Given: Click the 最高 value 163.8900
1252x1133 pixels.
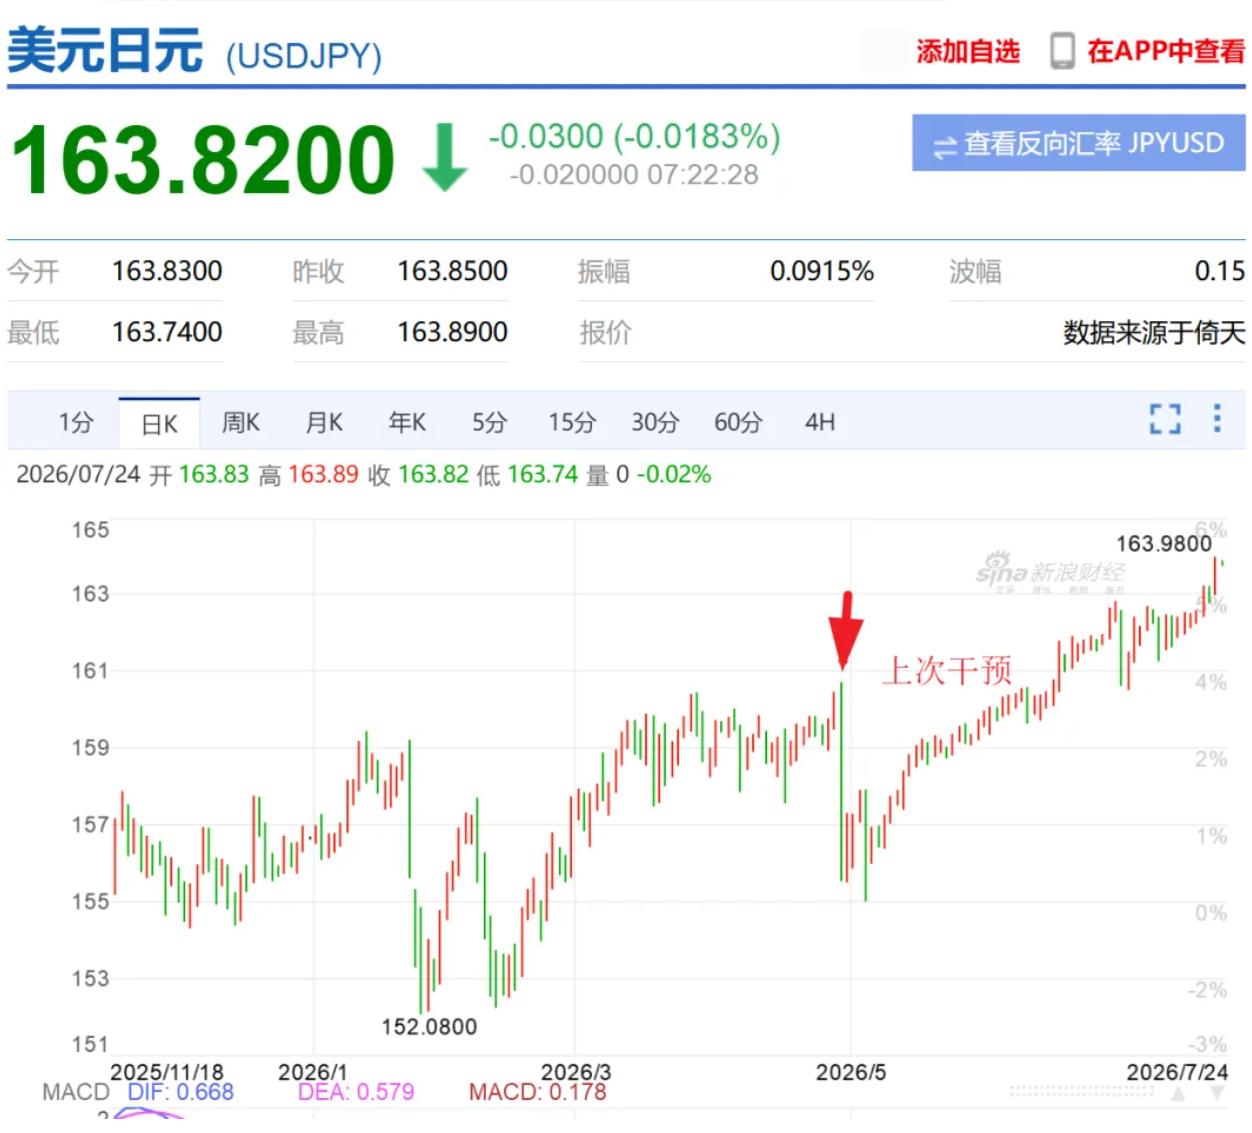Looking at the screenshot, I should pos(452,332).
